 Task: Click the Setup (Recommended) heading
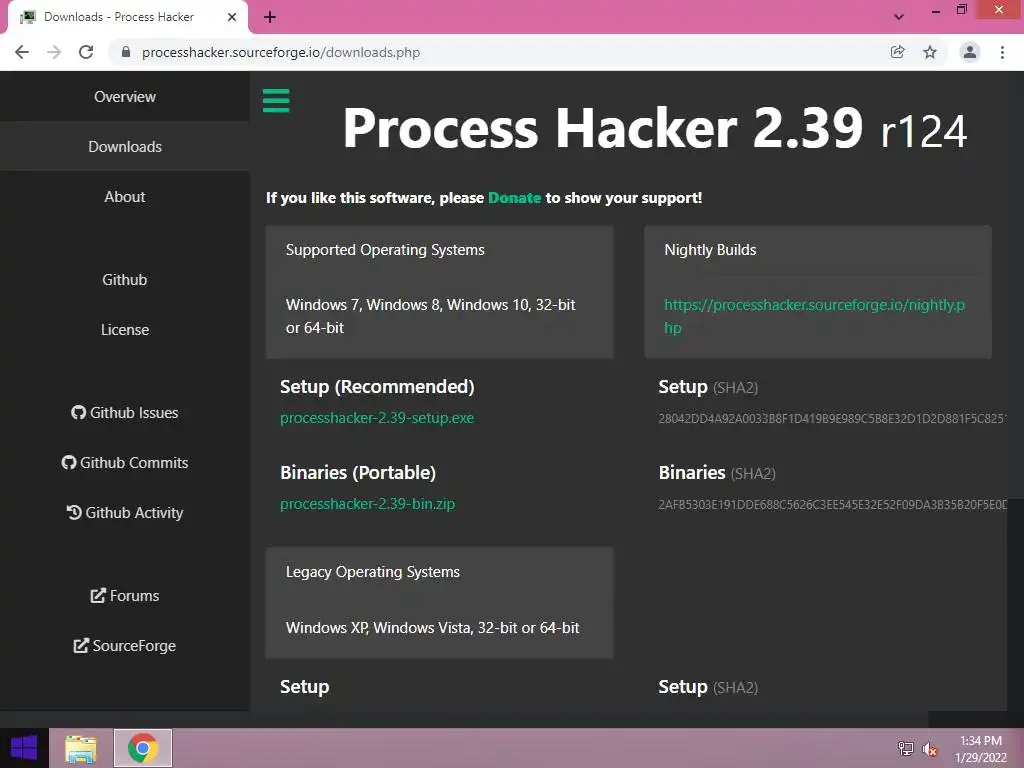(377, 387)
